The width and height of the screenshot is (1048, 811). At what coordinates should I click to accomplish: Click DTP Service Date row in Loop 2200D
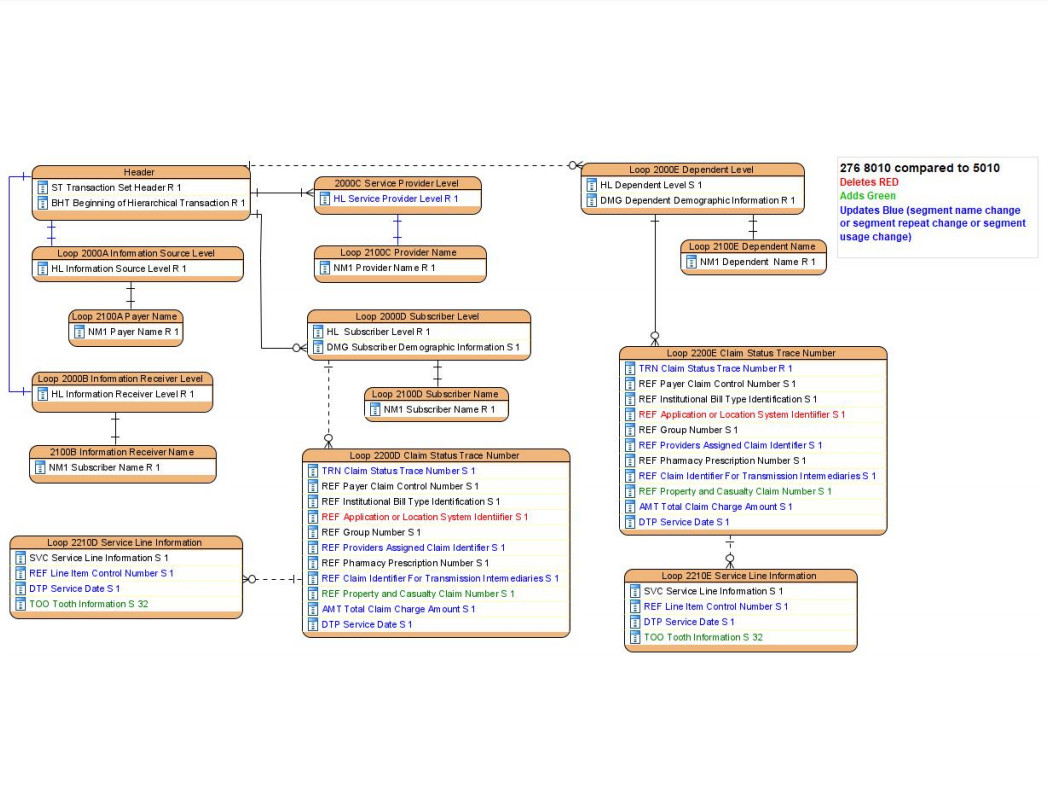coord(366,624)
